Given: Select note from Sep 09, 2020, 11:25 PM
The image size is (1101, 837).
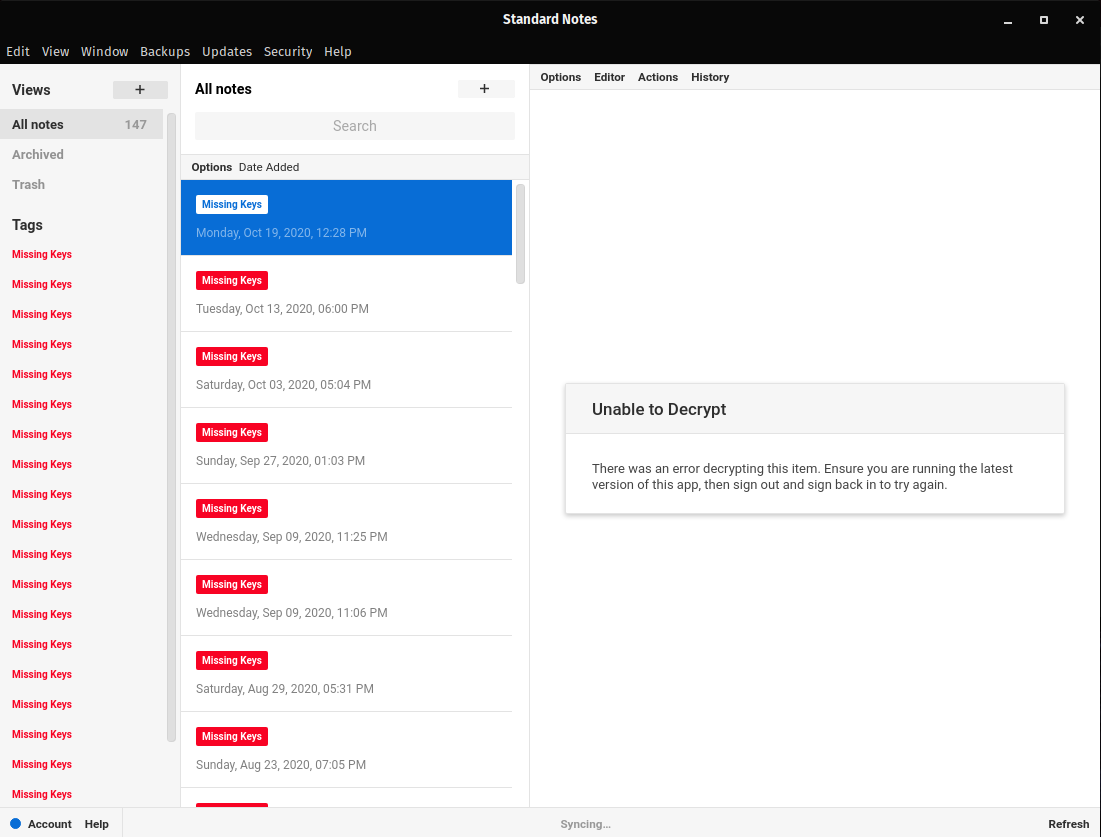Looking at the screenshot, I should [346, 522].
